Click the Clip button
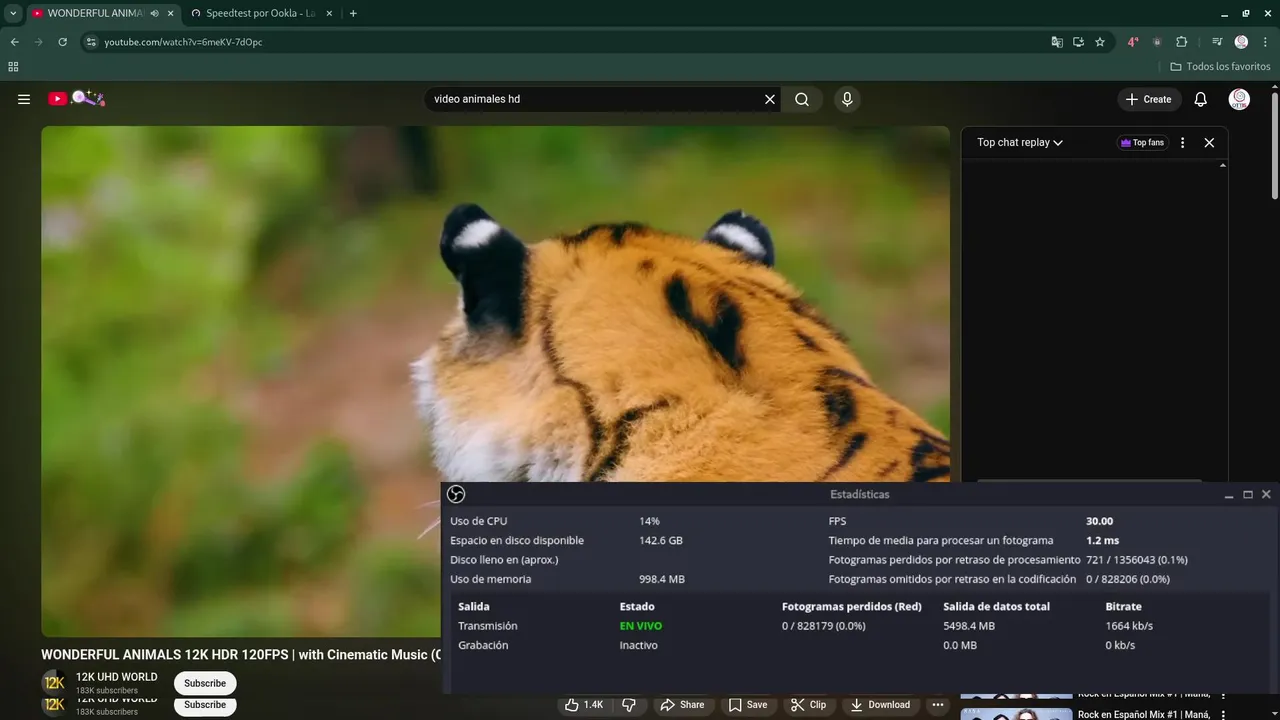1280x720 pixels. coord(808,705)
